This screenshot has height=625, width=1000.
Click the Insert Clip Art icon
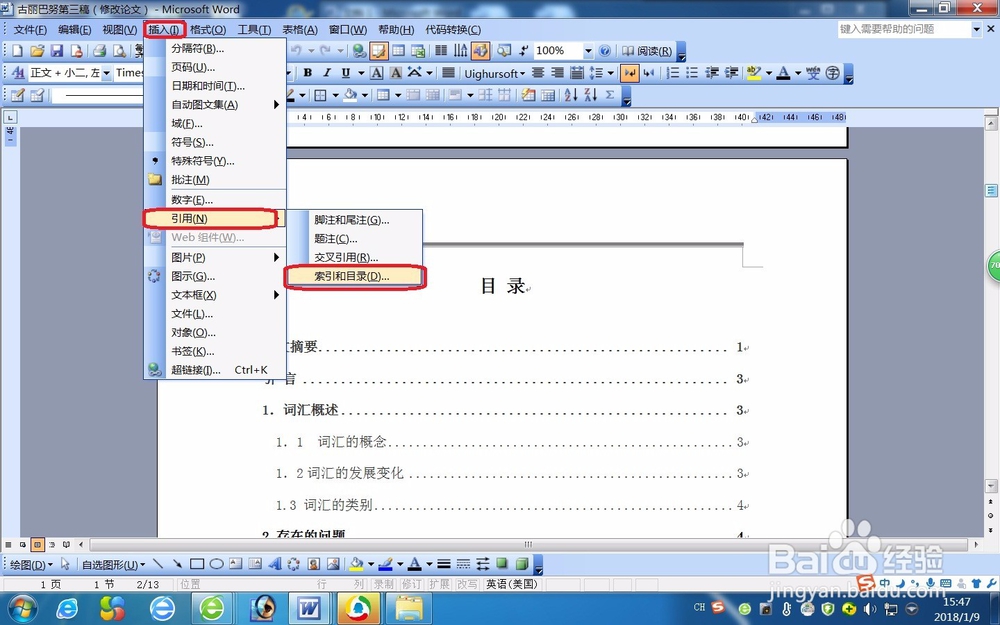tap(314, 564)
